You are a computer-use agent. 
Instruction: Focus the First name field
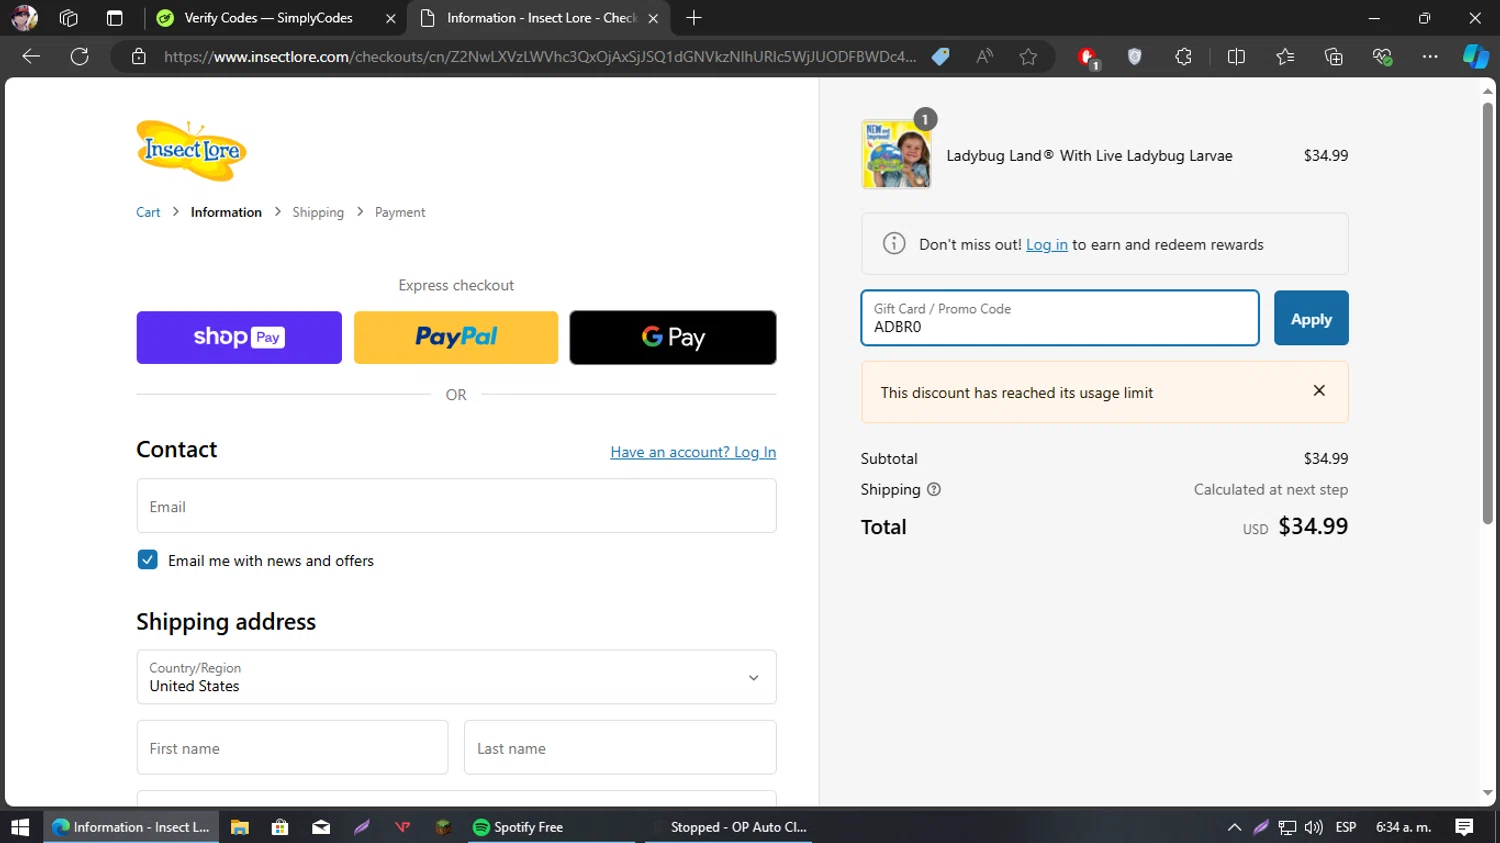point(292,748)
